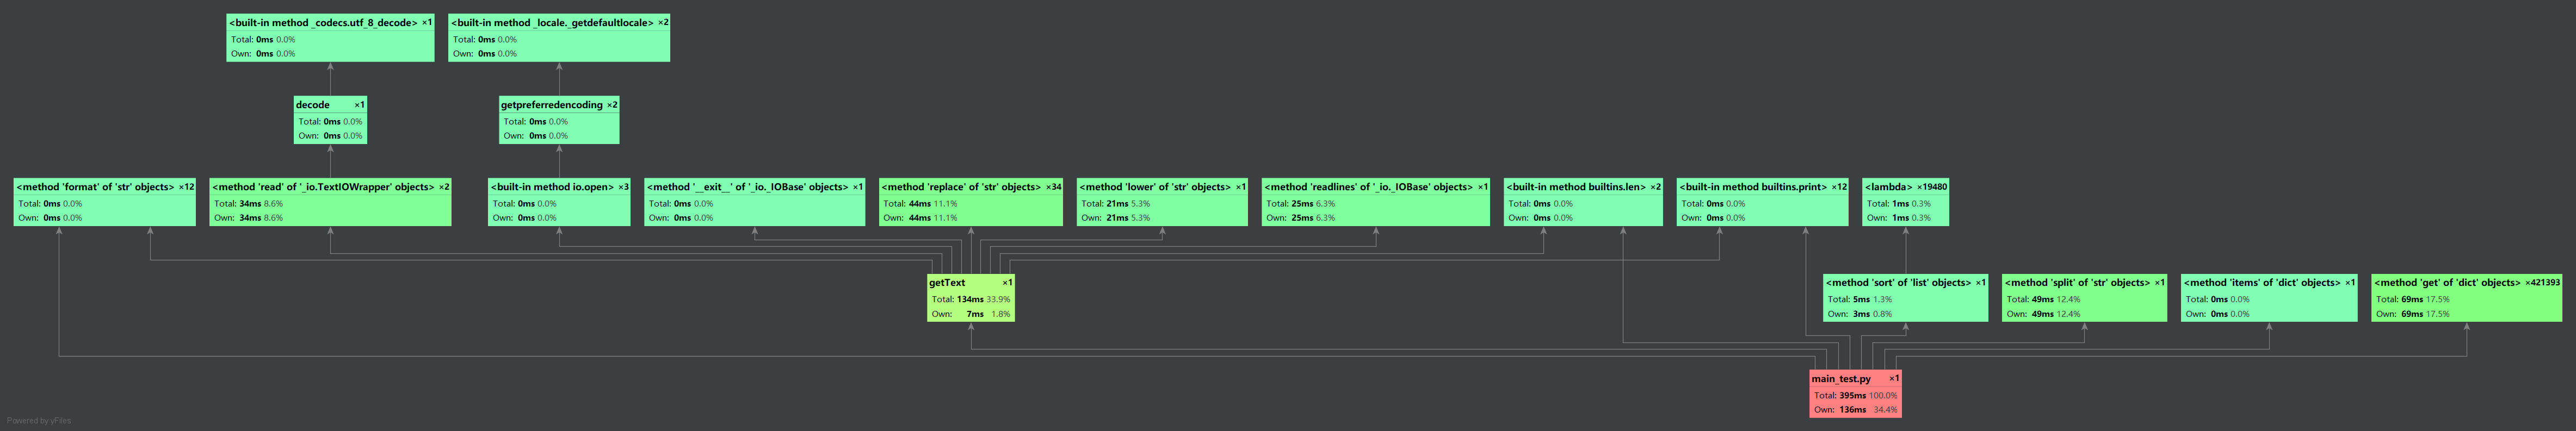Click the builtins.len method node
This screenshot has height=431, width=2576.
[x=1583, y=202]
